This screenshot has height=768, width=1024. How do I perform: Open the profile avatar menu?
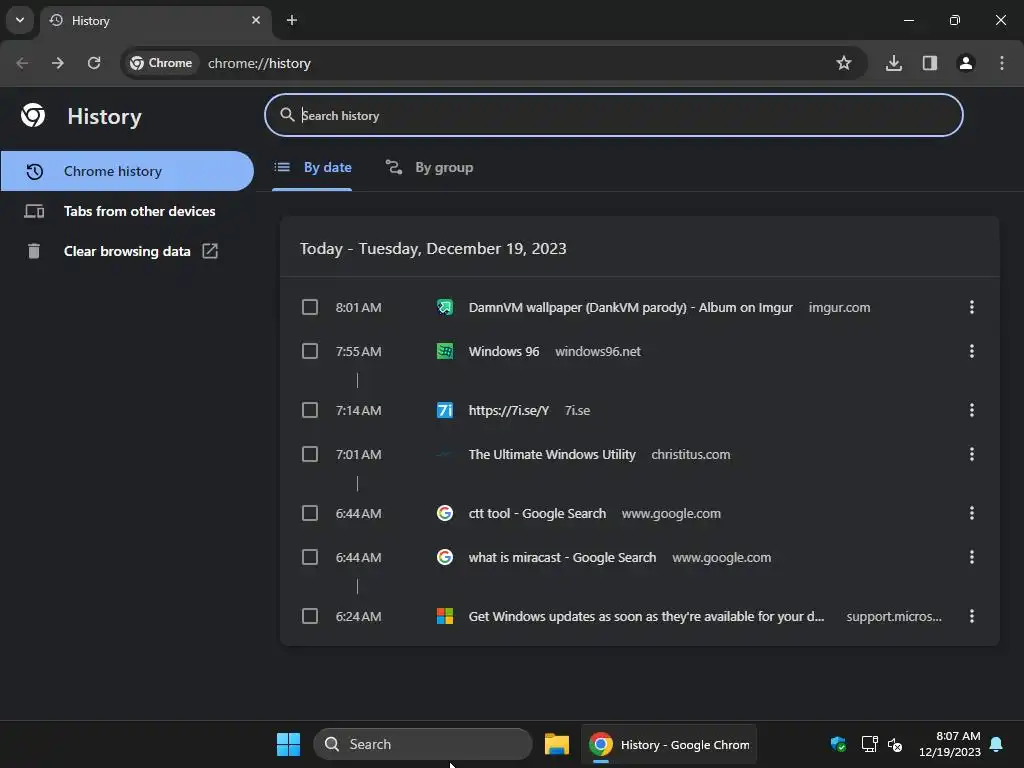point(966,63)
